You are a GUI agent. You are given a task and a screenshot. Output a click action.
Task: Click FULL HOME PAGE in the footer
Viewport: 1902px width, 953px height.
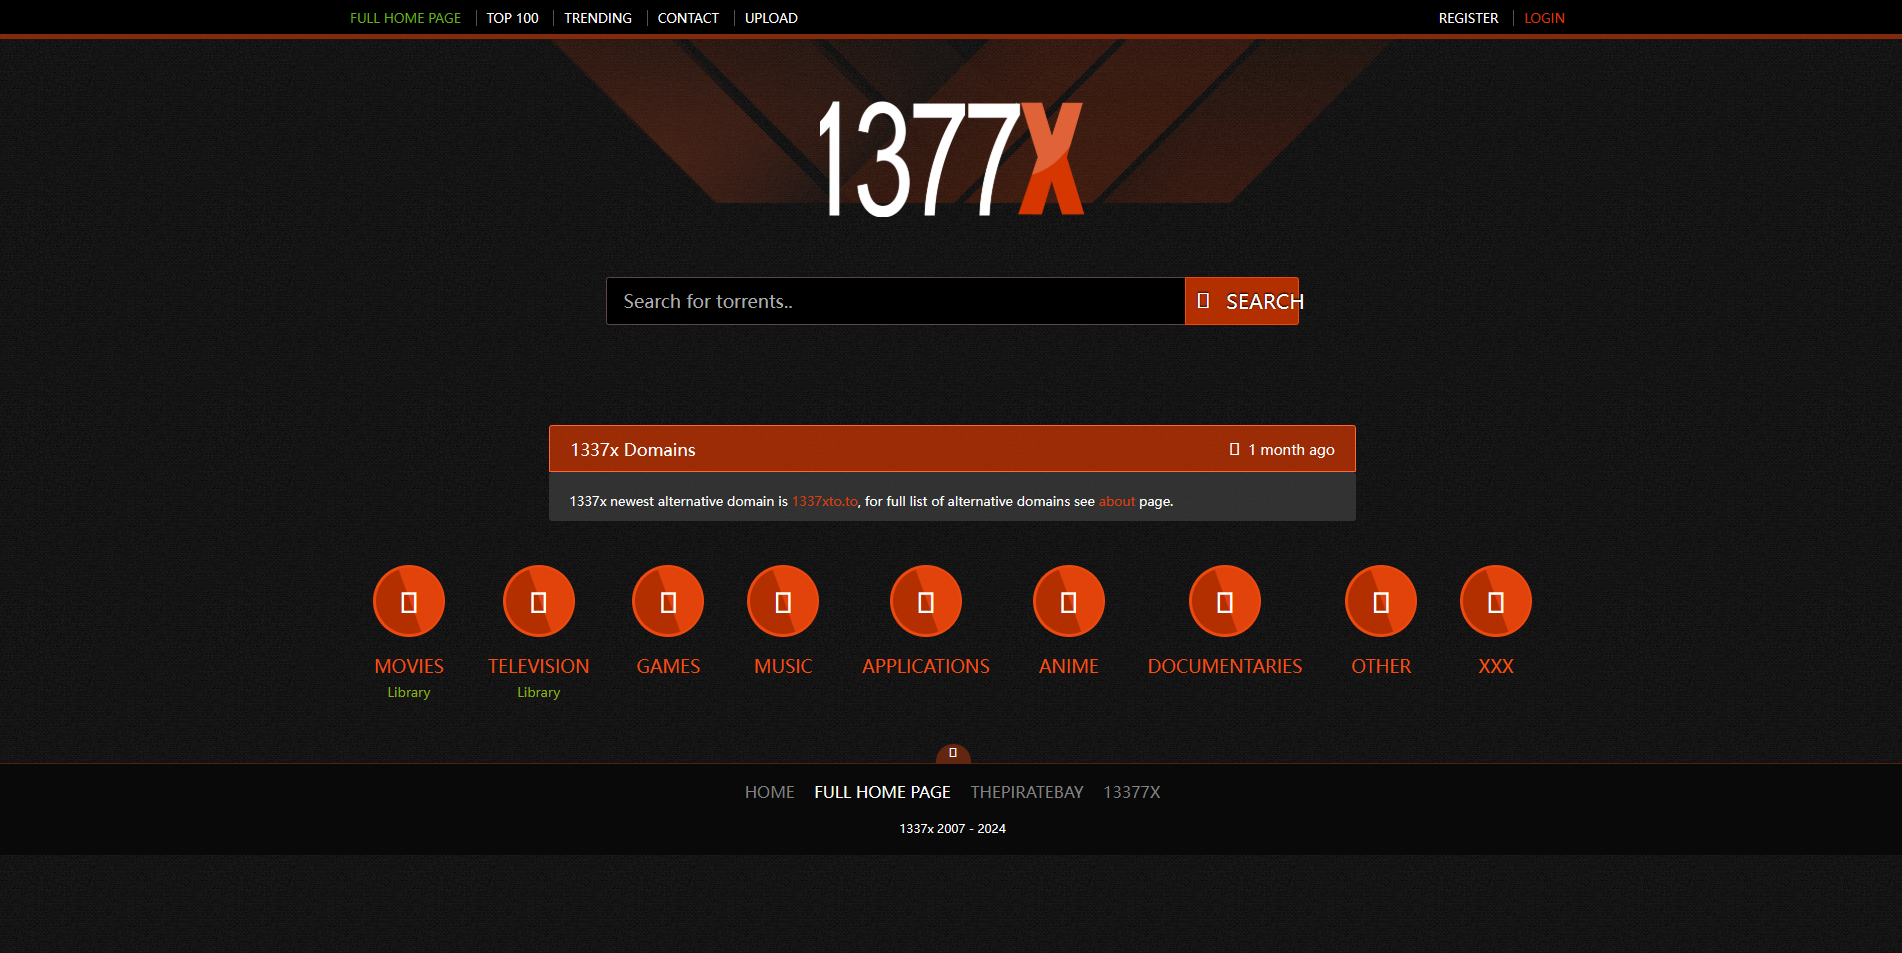[x=882, y=792]
